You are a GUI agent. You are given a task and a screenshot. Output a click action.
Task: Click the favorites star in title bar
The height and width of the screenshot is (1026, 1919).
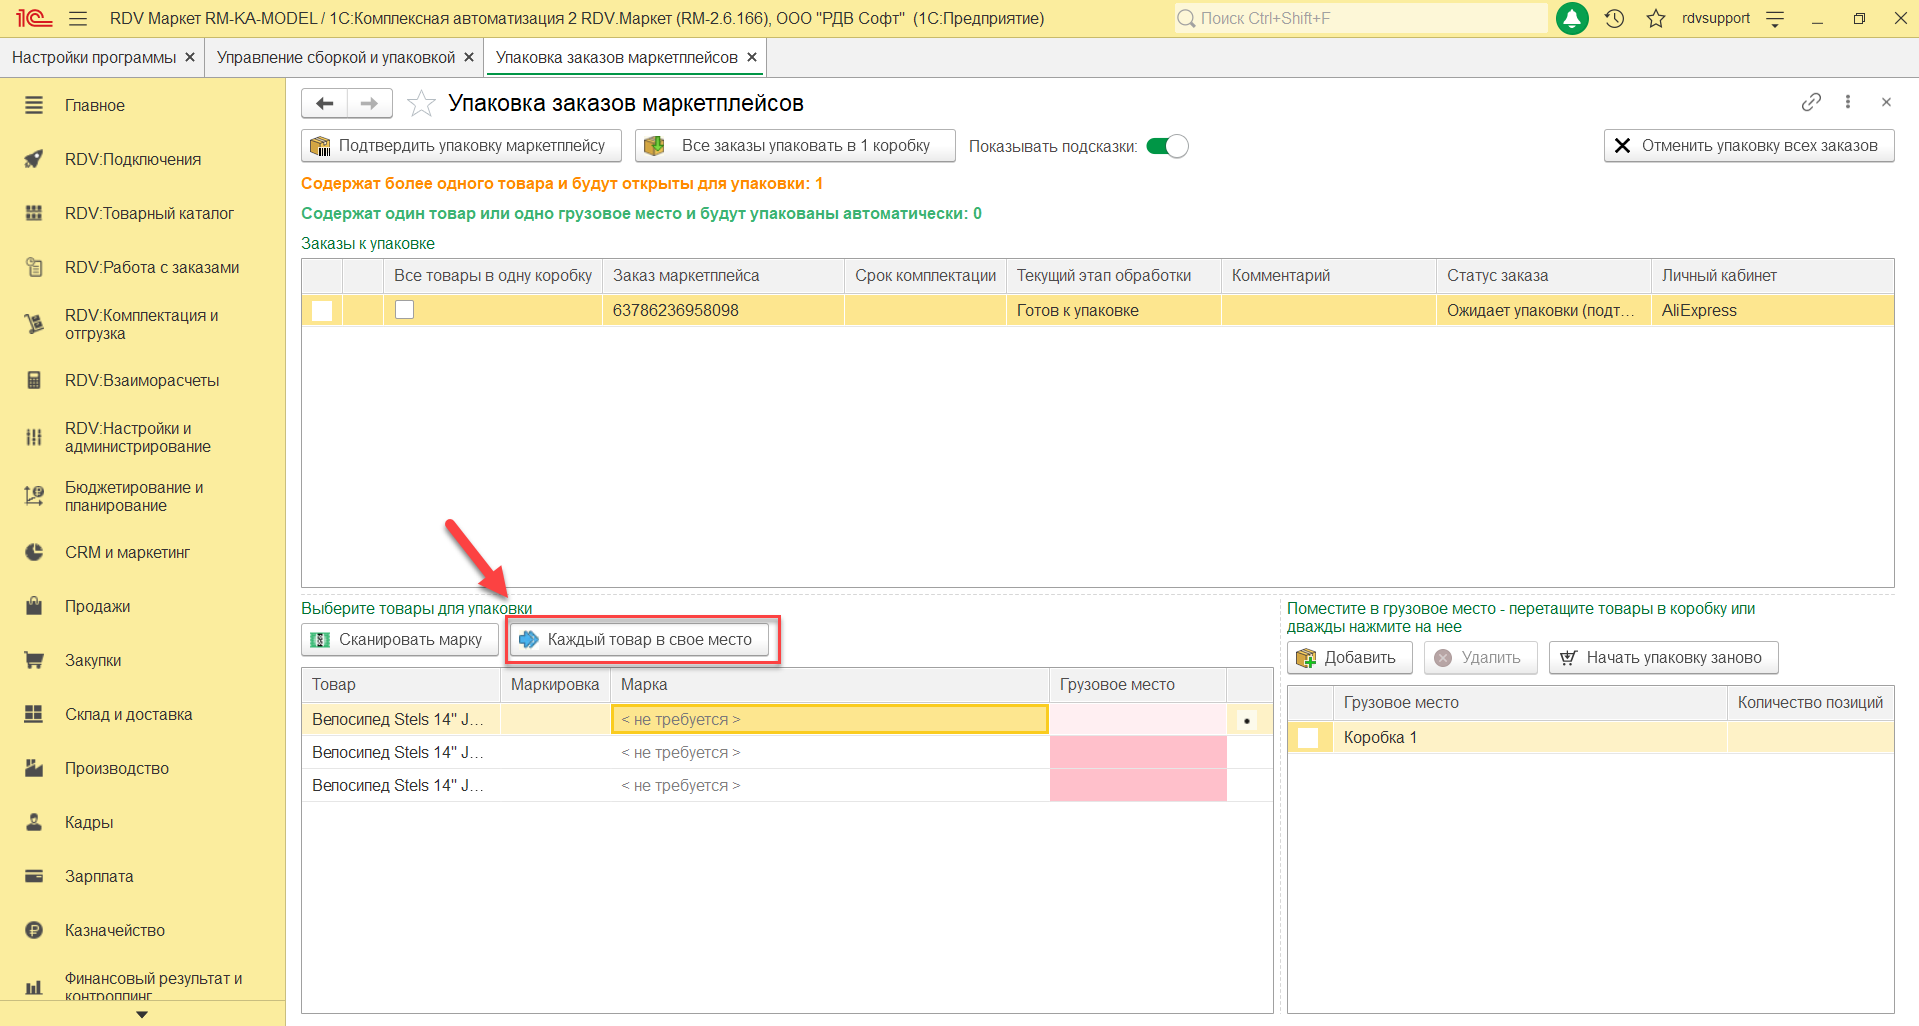pos(1656,19)
